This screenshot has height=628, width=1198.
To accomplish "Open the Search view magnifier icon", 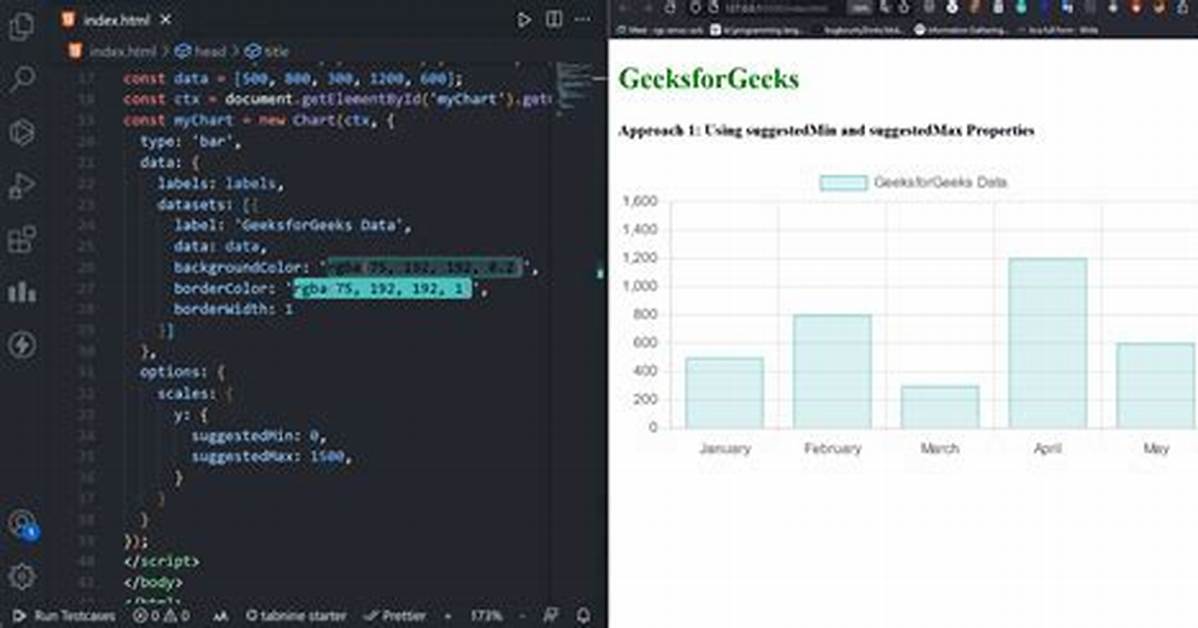I will [21, 79].
